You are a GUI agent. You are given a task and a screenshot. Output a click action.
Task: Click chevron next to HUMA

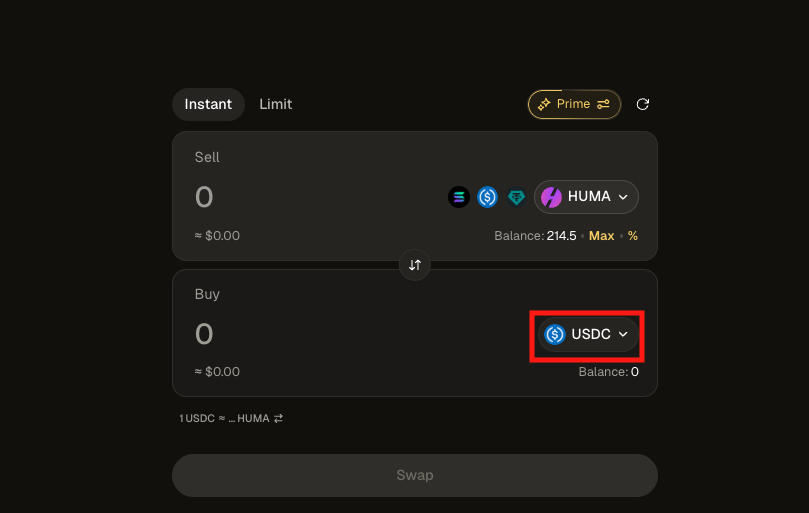623,197
